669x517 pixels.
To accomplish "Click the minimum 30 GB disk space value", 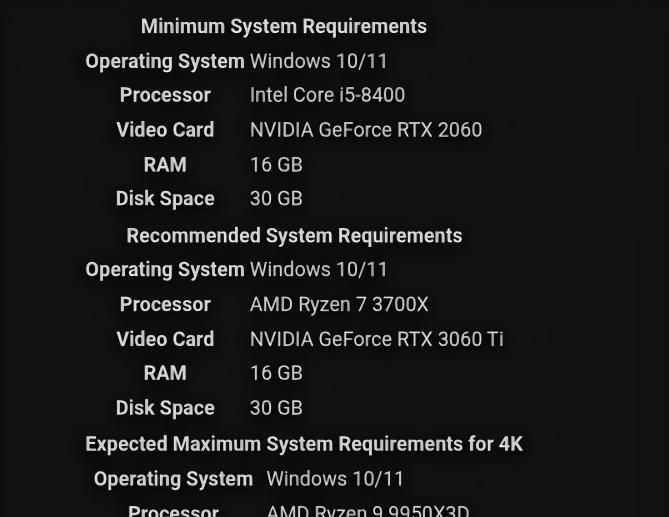I will coord(276,198).
